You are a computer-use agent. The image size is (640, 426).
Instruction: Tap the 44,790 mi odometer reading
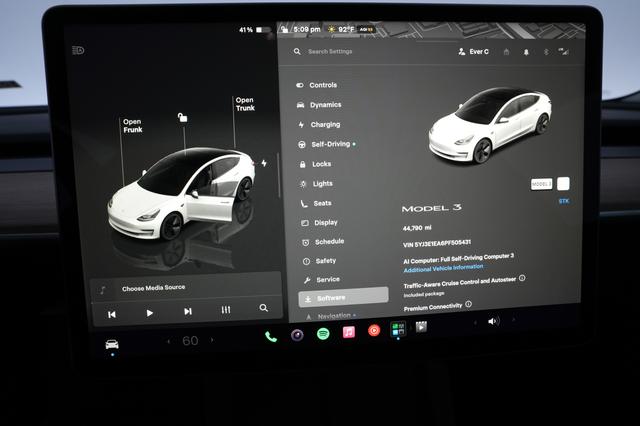(417, 228)
